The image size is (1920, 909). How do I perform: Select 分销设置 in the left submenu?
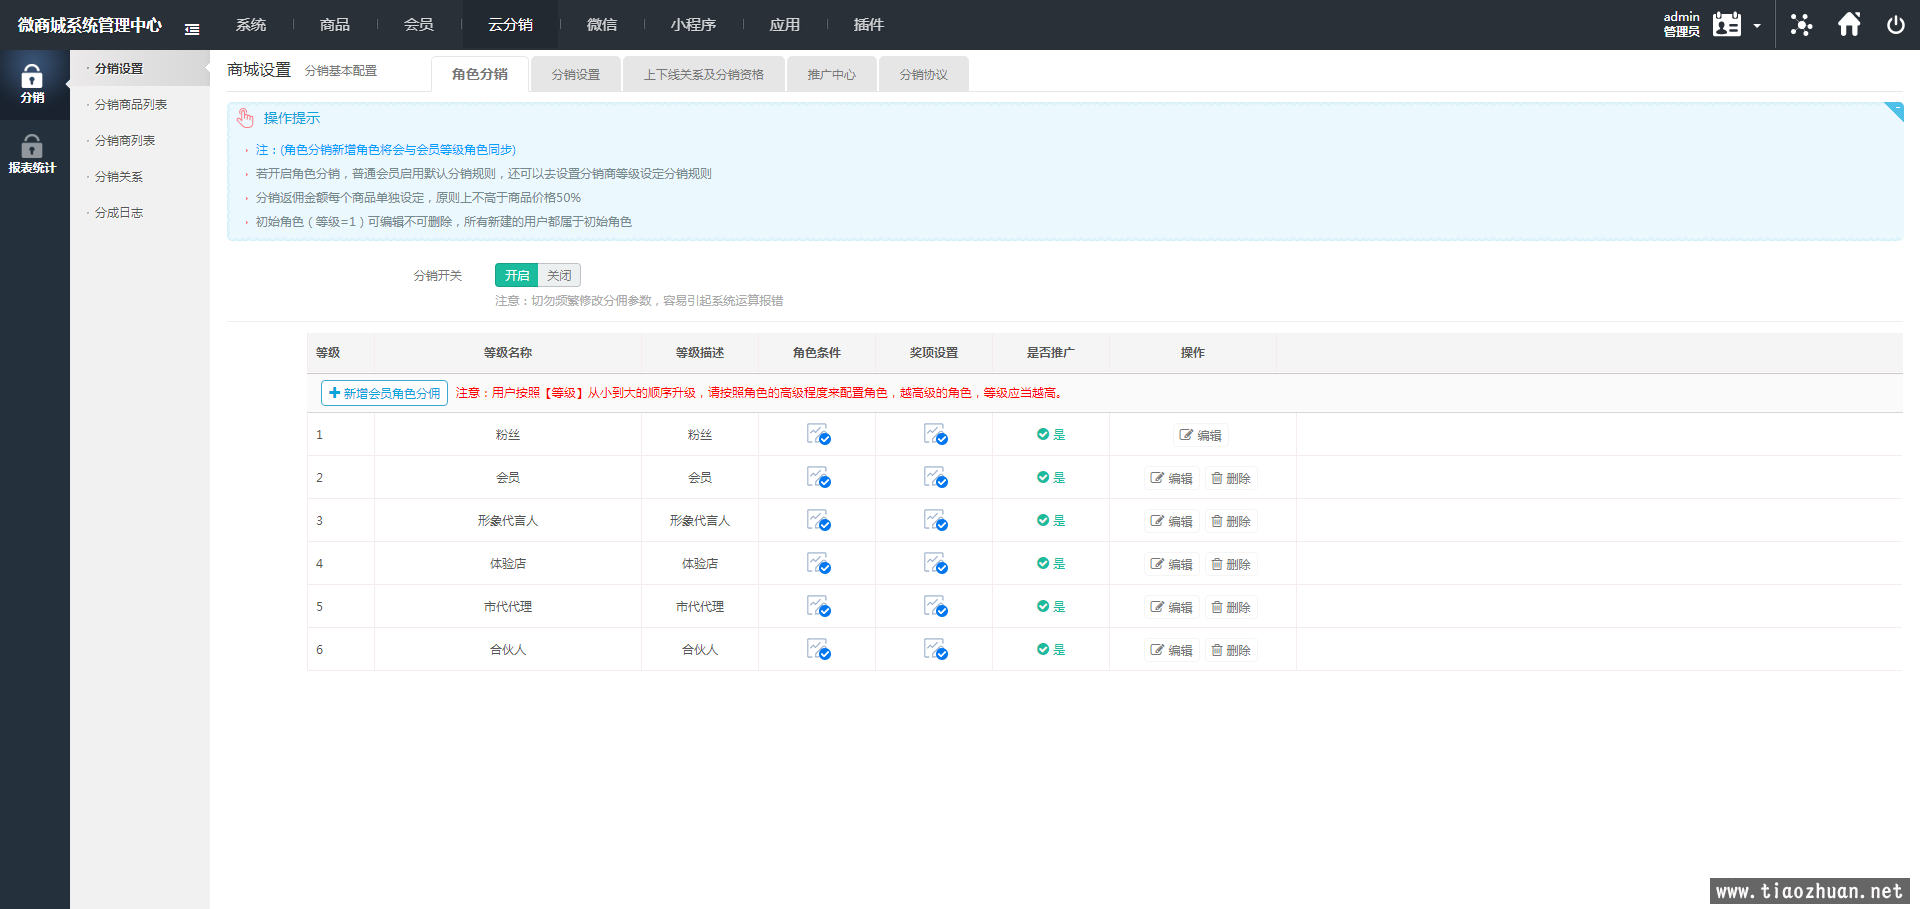140,68
